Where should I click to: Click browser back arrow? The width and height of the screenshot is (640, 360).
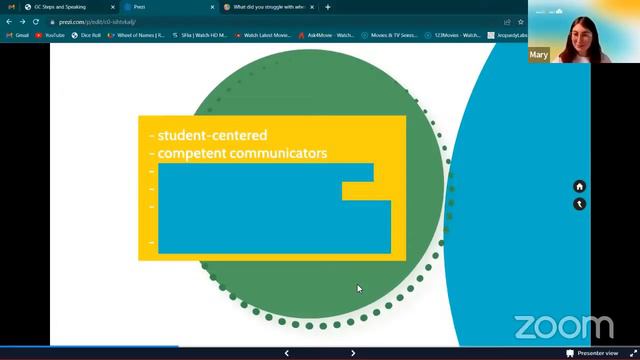click(9, 22)
